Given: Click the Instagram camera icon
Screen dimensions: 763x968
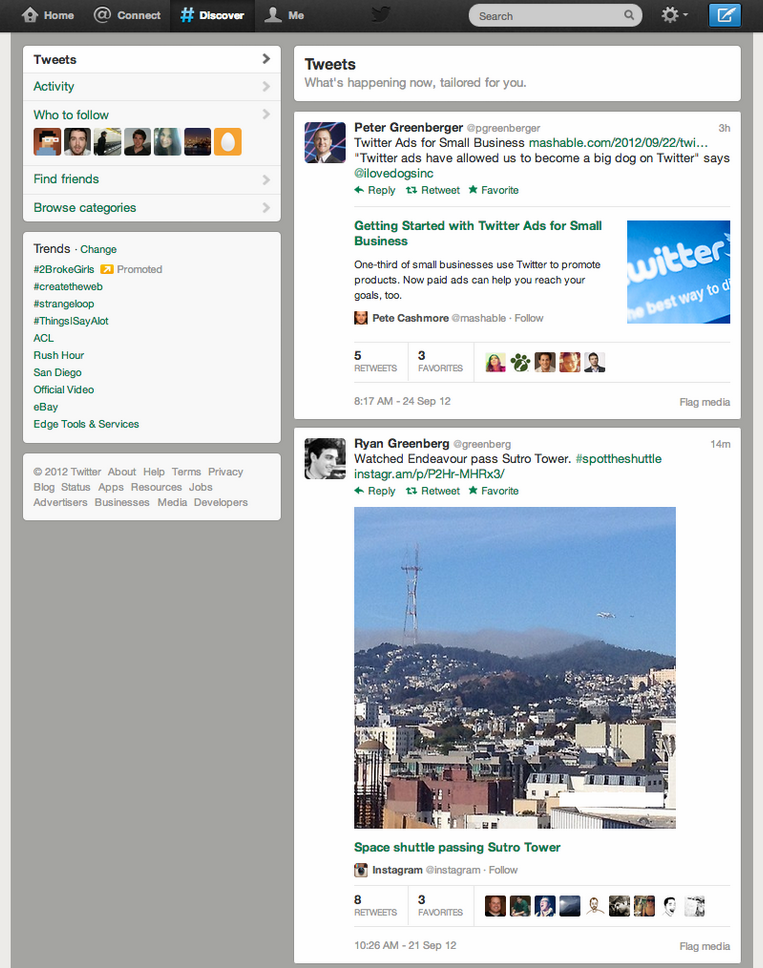Looking at the screenshot, I should (361, 870).
